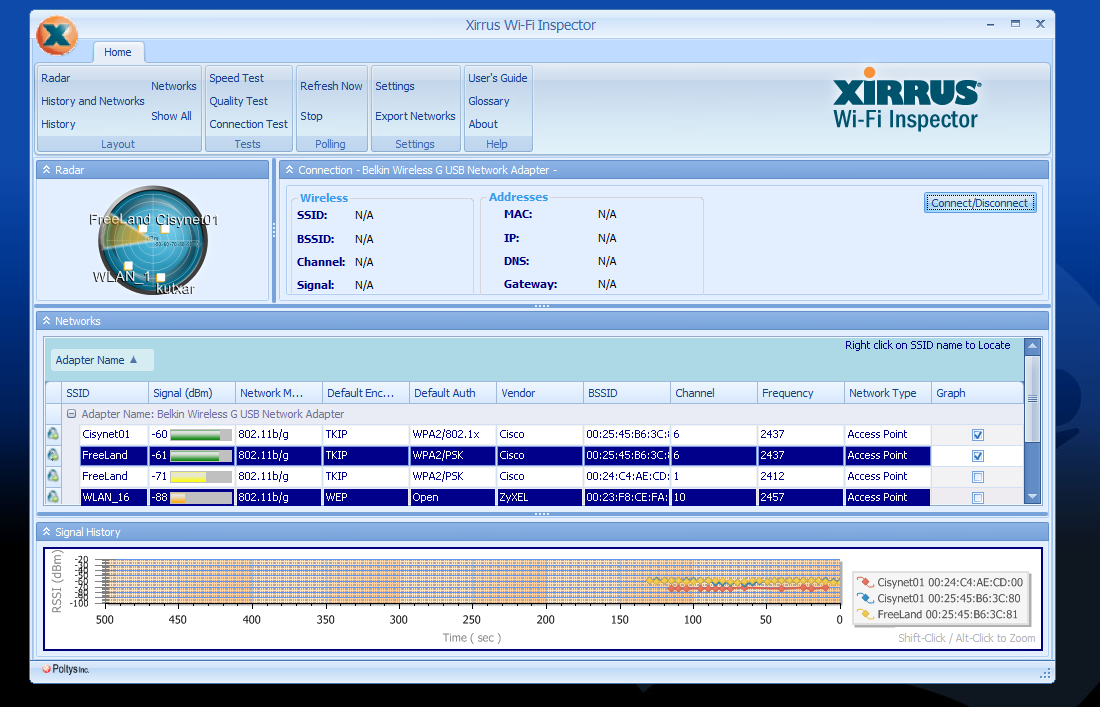Collapse the Connection panel
This screenshot has height=707, width=1100.
pos(289,170)
